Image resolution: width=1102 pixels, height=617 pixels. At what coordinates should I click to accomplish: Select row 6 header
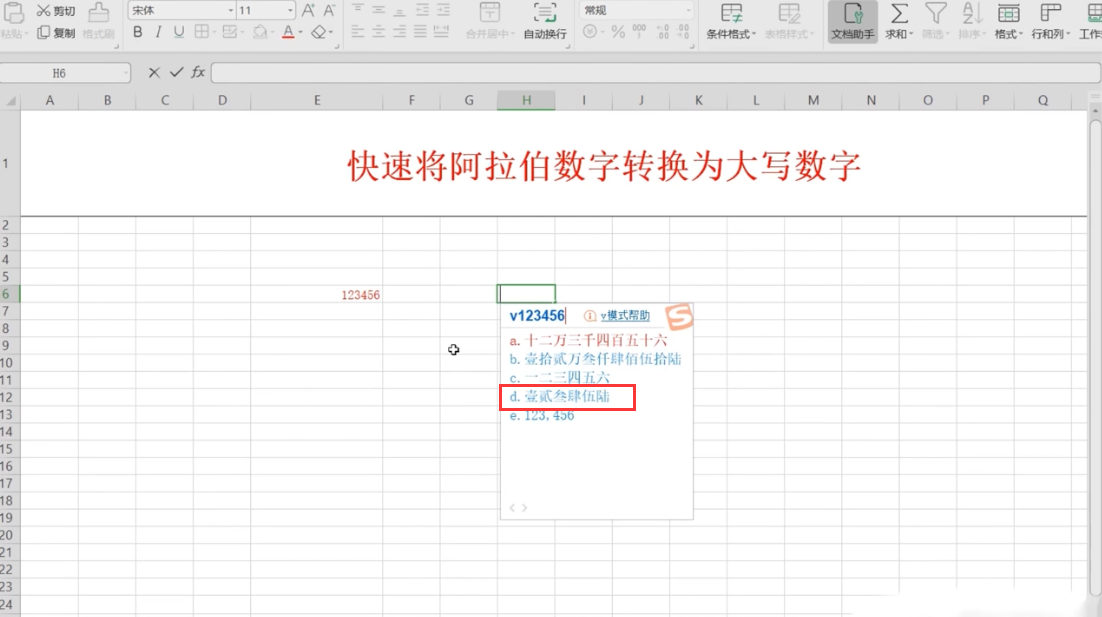tap(9, 294)
